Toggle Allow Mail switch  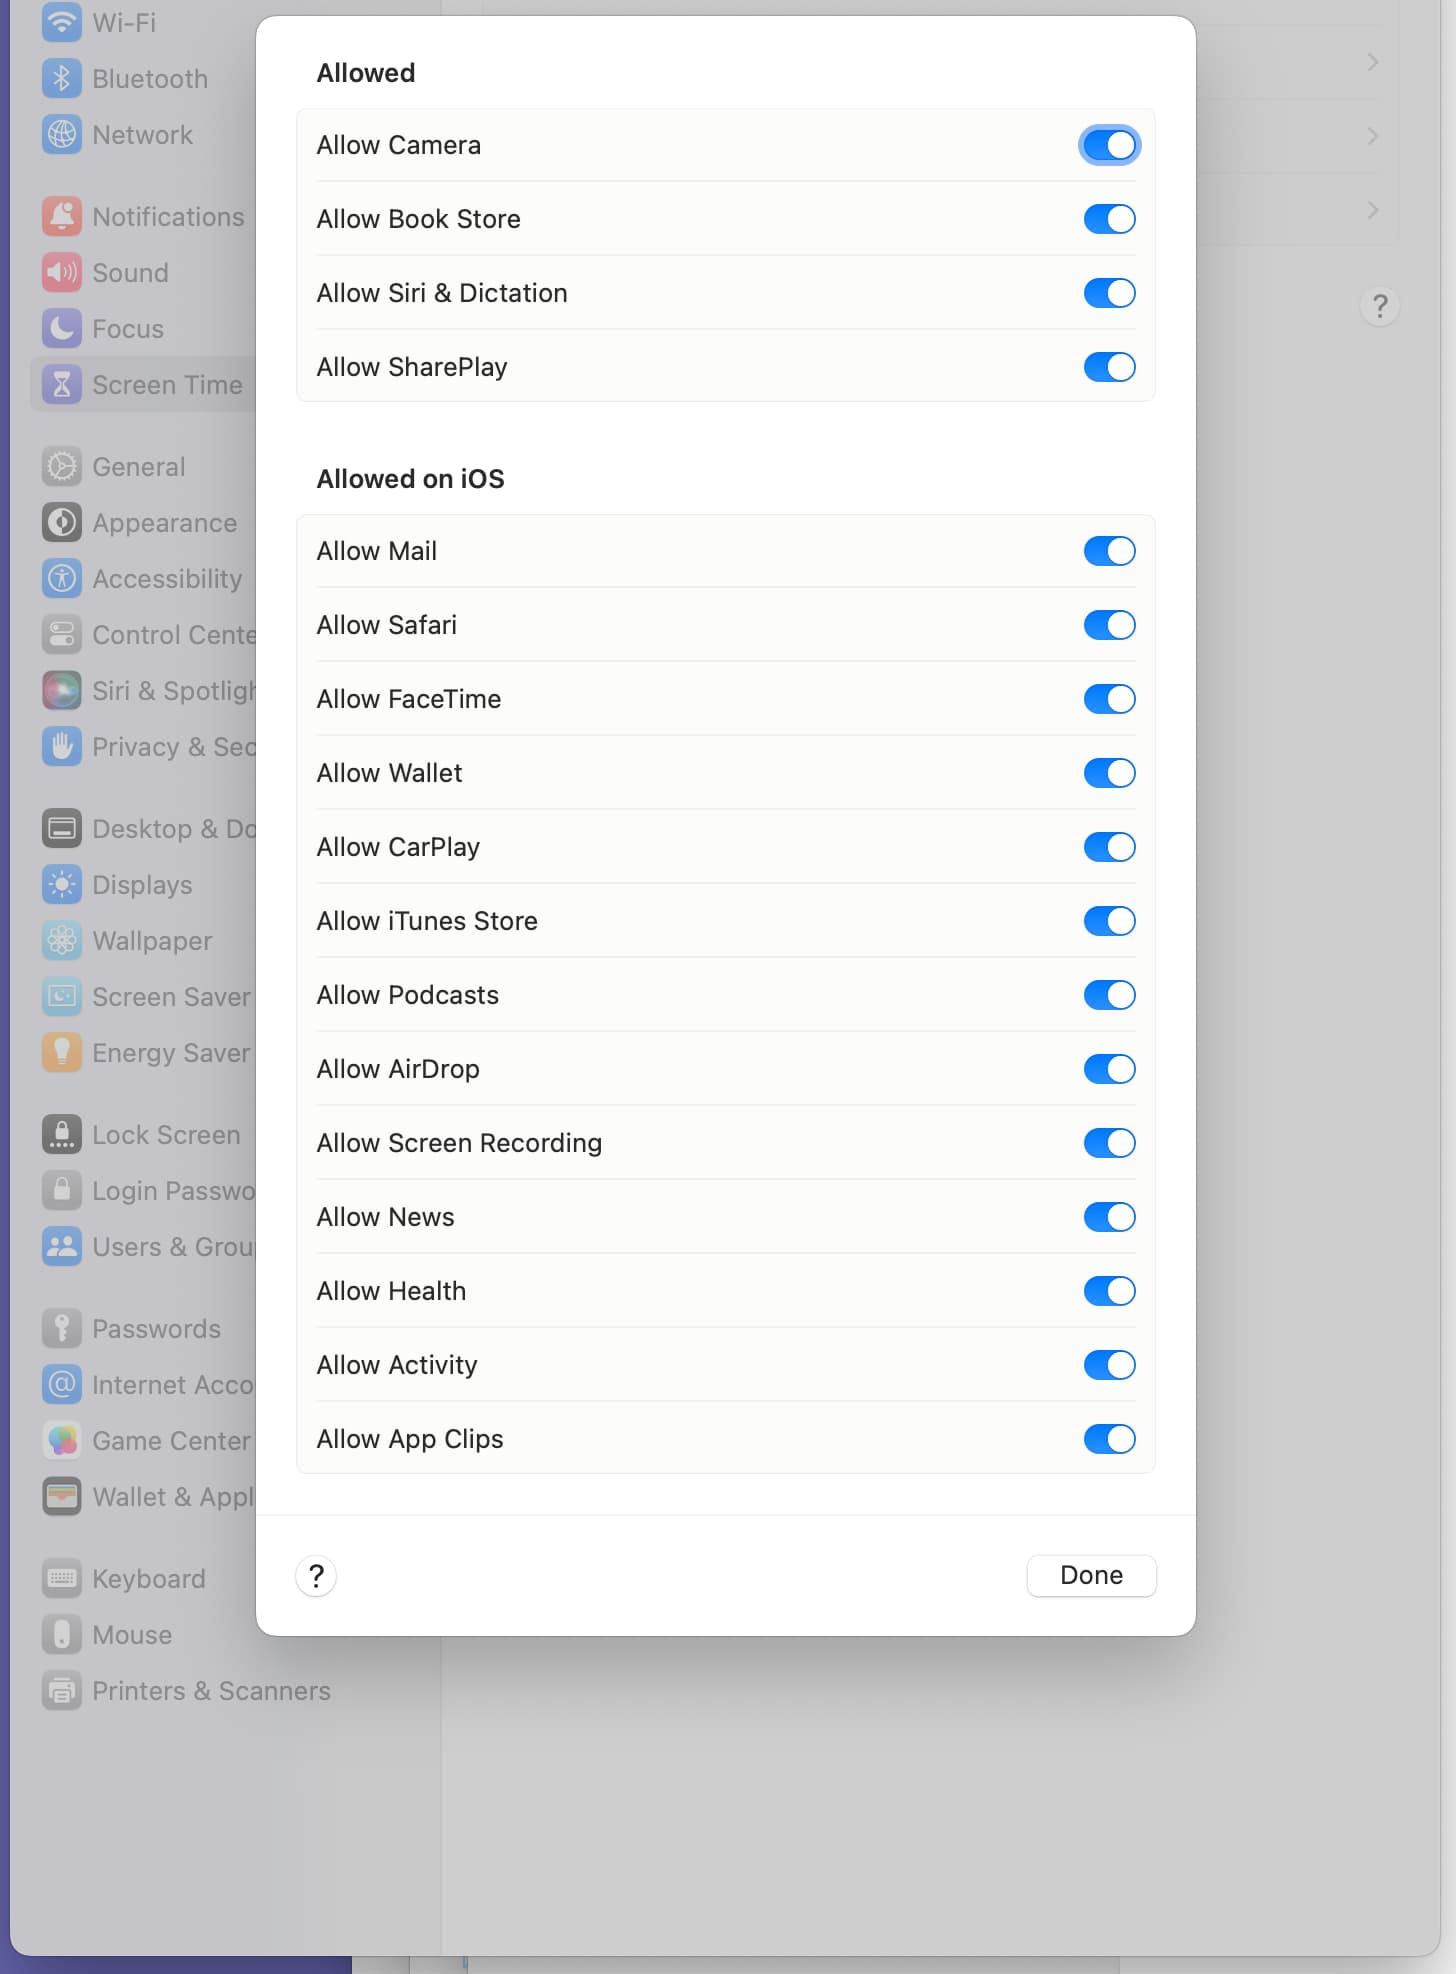[1109, 551]
